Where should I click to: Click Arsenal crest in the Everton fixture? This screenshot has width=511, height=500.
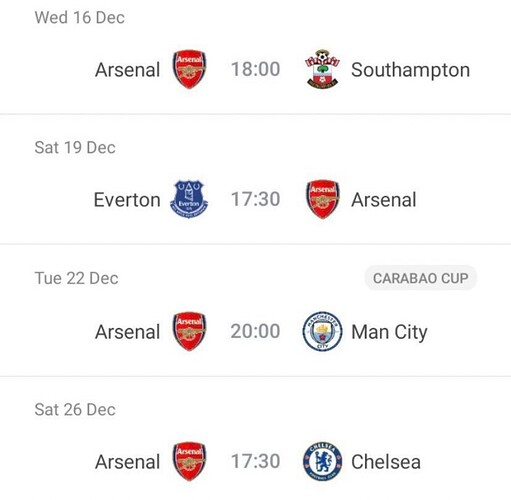point(323,199)
